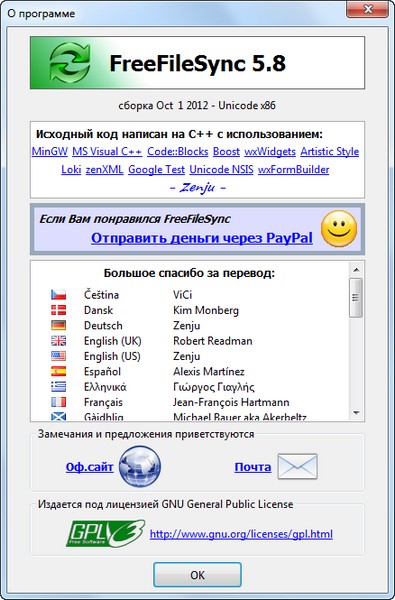Click 'Отправить деньги через PayPal' donation link
This screenshot has width=395, height=600.
202,238
